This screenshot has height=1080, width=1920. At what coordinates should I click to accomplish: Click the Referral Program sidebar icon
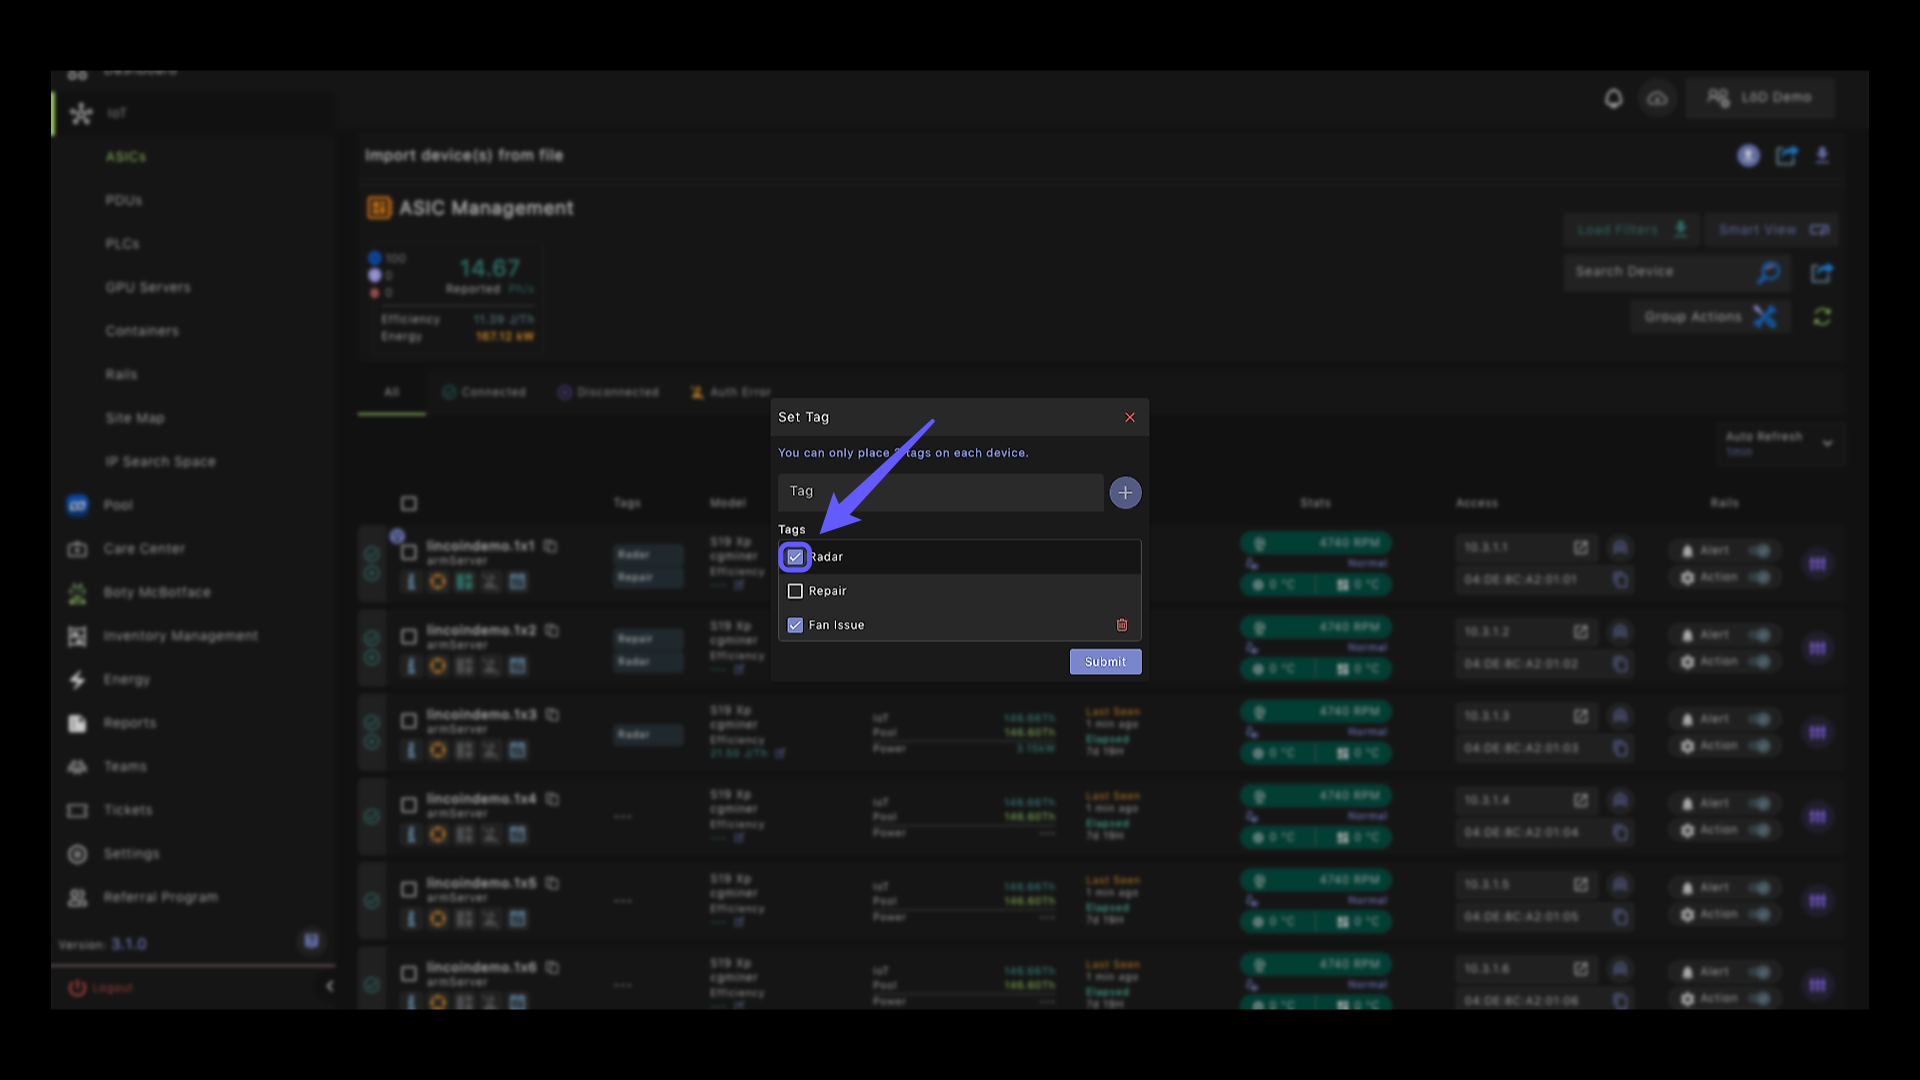click(x=77, y=898)
